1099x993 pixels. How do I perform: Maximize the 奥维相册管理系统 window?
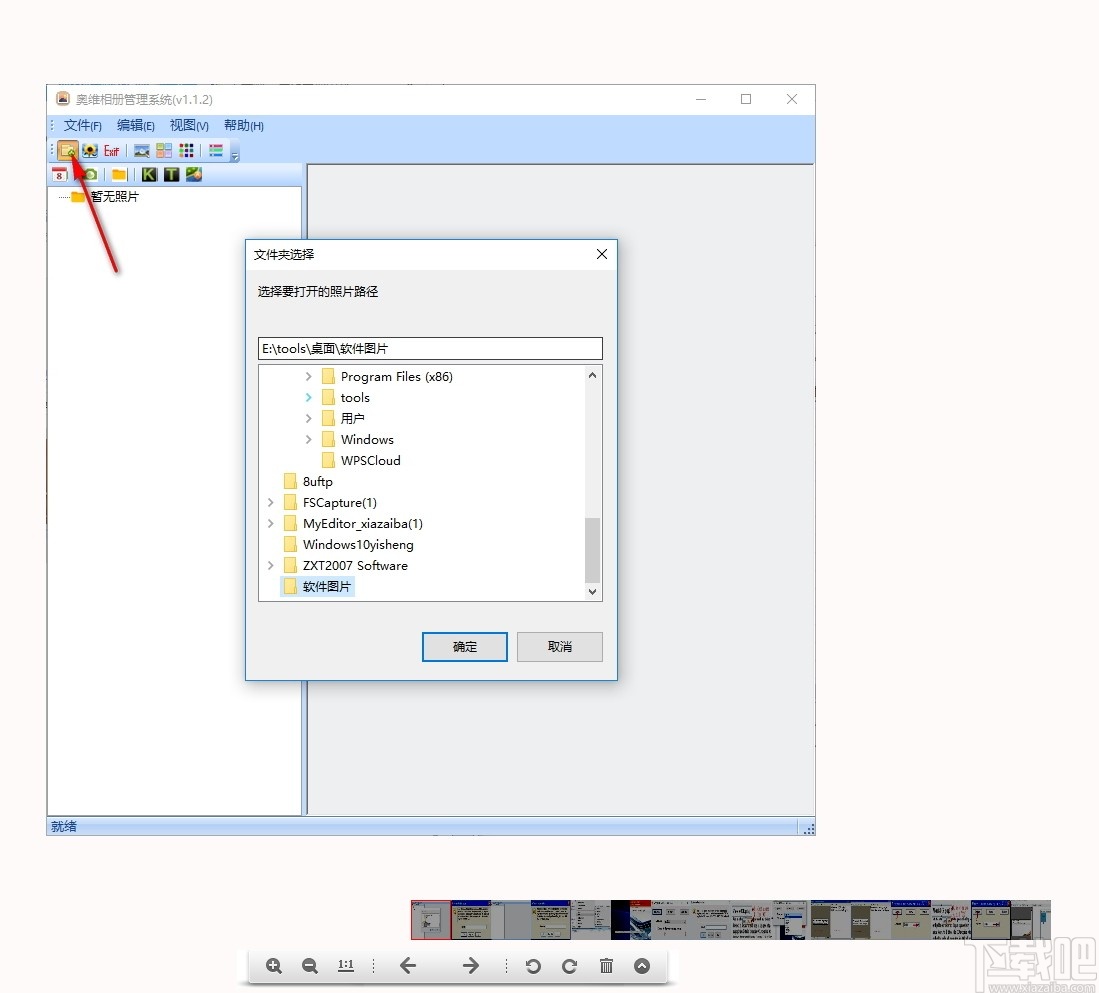(x=746, y=100)
